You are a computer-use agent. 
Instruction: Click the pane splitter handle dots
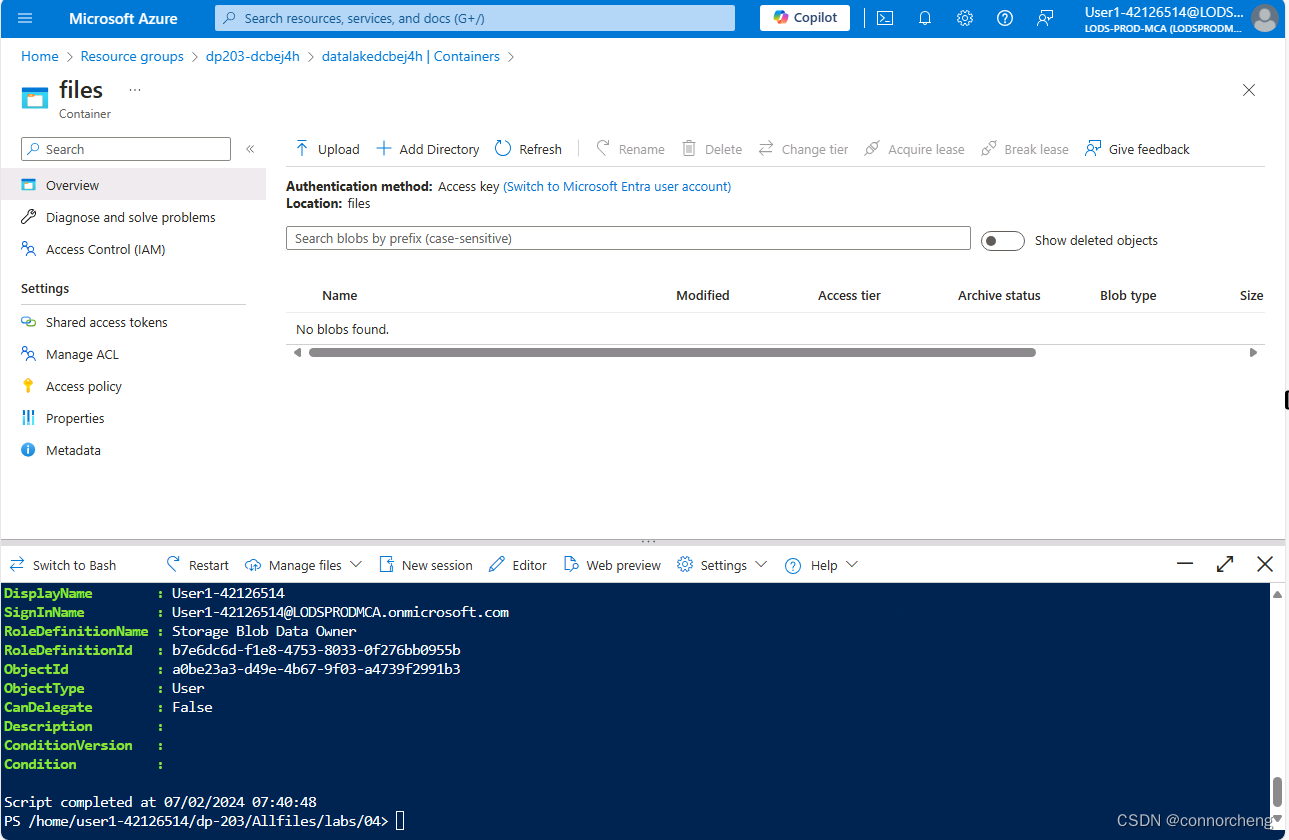point(647,542)
